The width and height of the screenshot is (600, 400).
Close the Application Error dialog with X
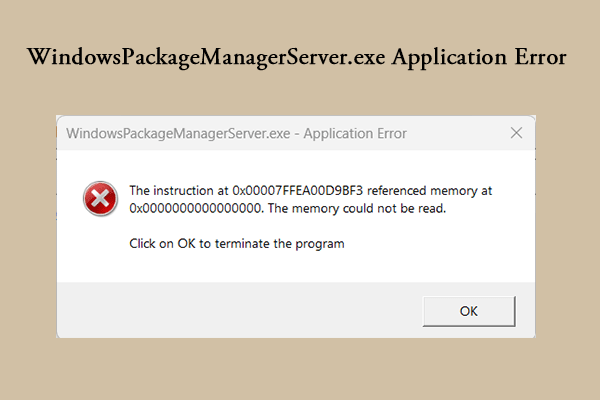(x=516, y=133)
